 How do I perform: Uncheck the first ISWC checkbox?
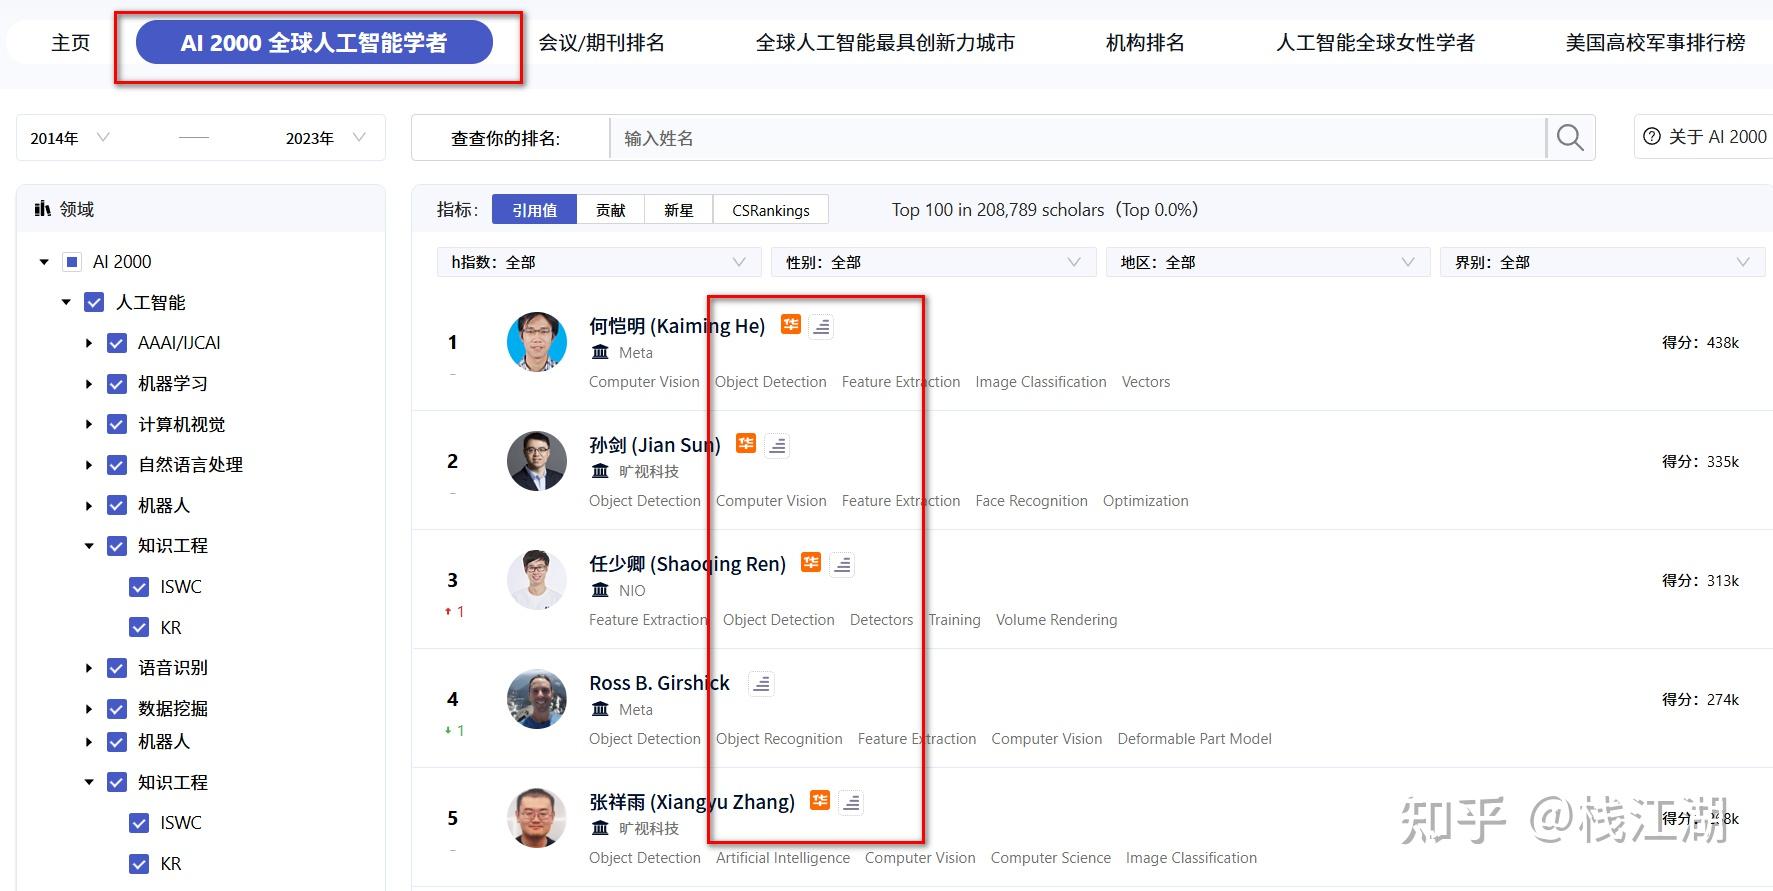(139, 587)
